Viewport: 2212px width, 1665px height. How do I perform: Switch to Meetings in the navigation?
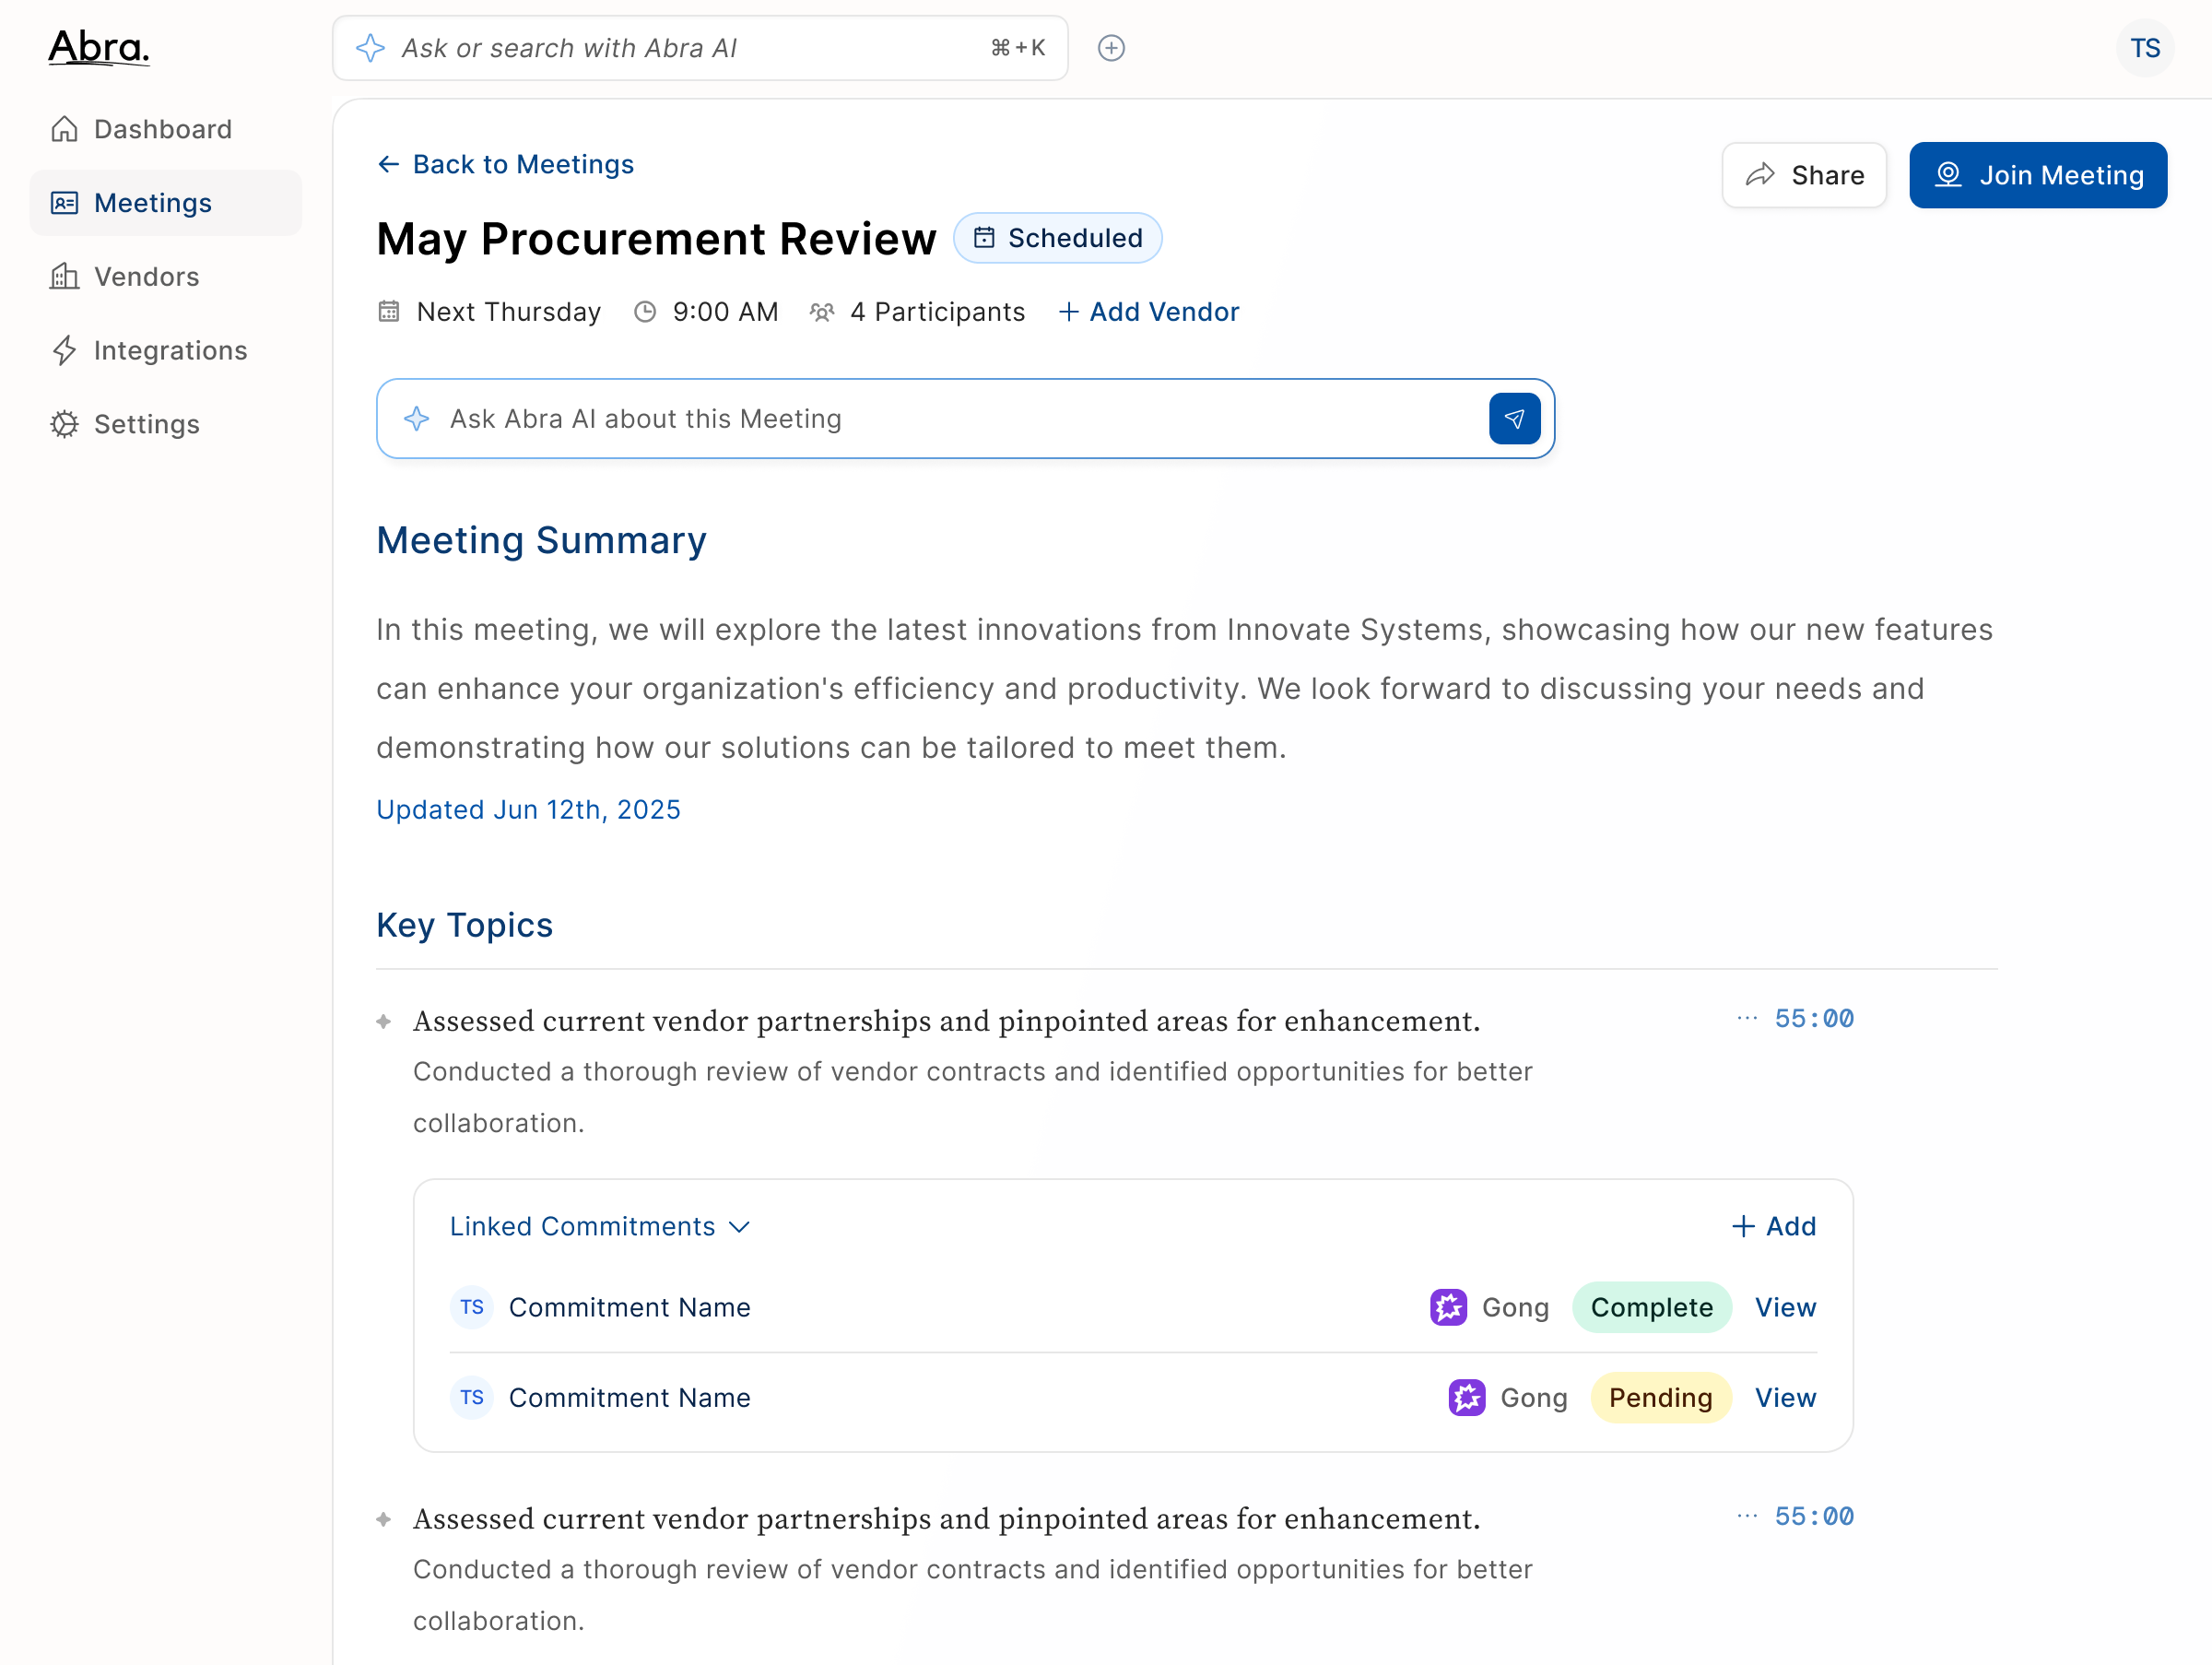click(x=153, y=202)
